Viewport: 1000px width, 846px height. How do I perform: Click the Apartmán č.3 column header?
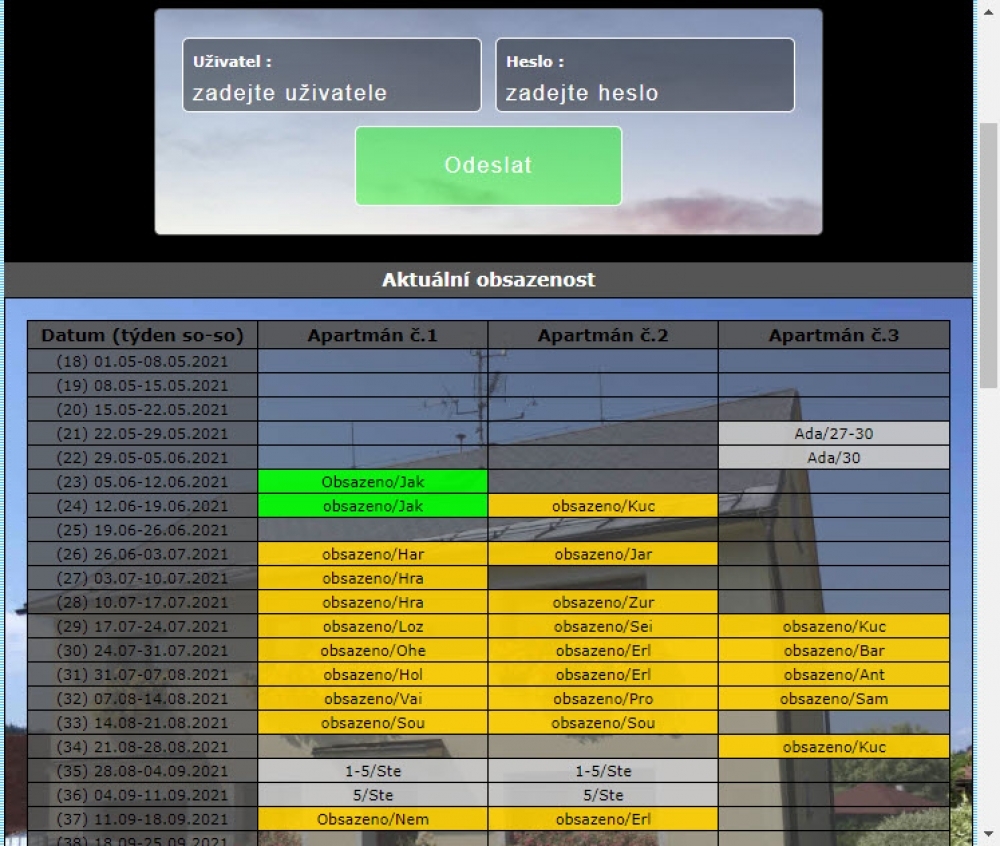click(834, 335)
